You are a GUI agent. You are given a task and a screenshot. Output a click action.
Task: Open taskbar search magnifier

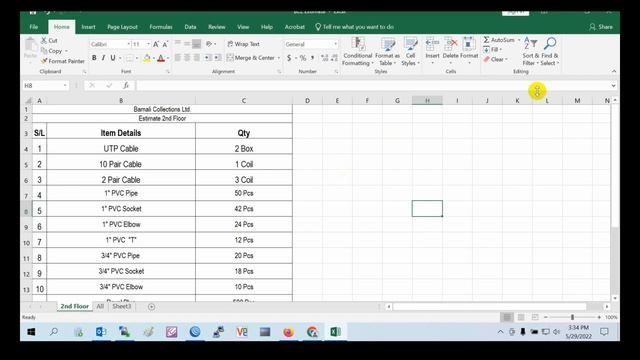coord(54,332)
